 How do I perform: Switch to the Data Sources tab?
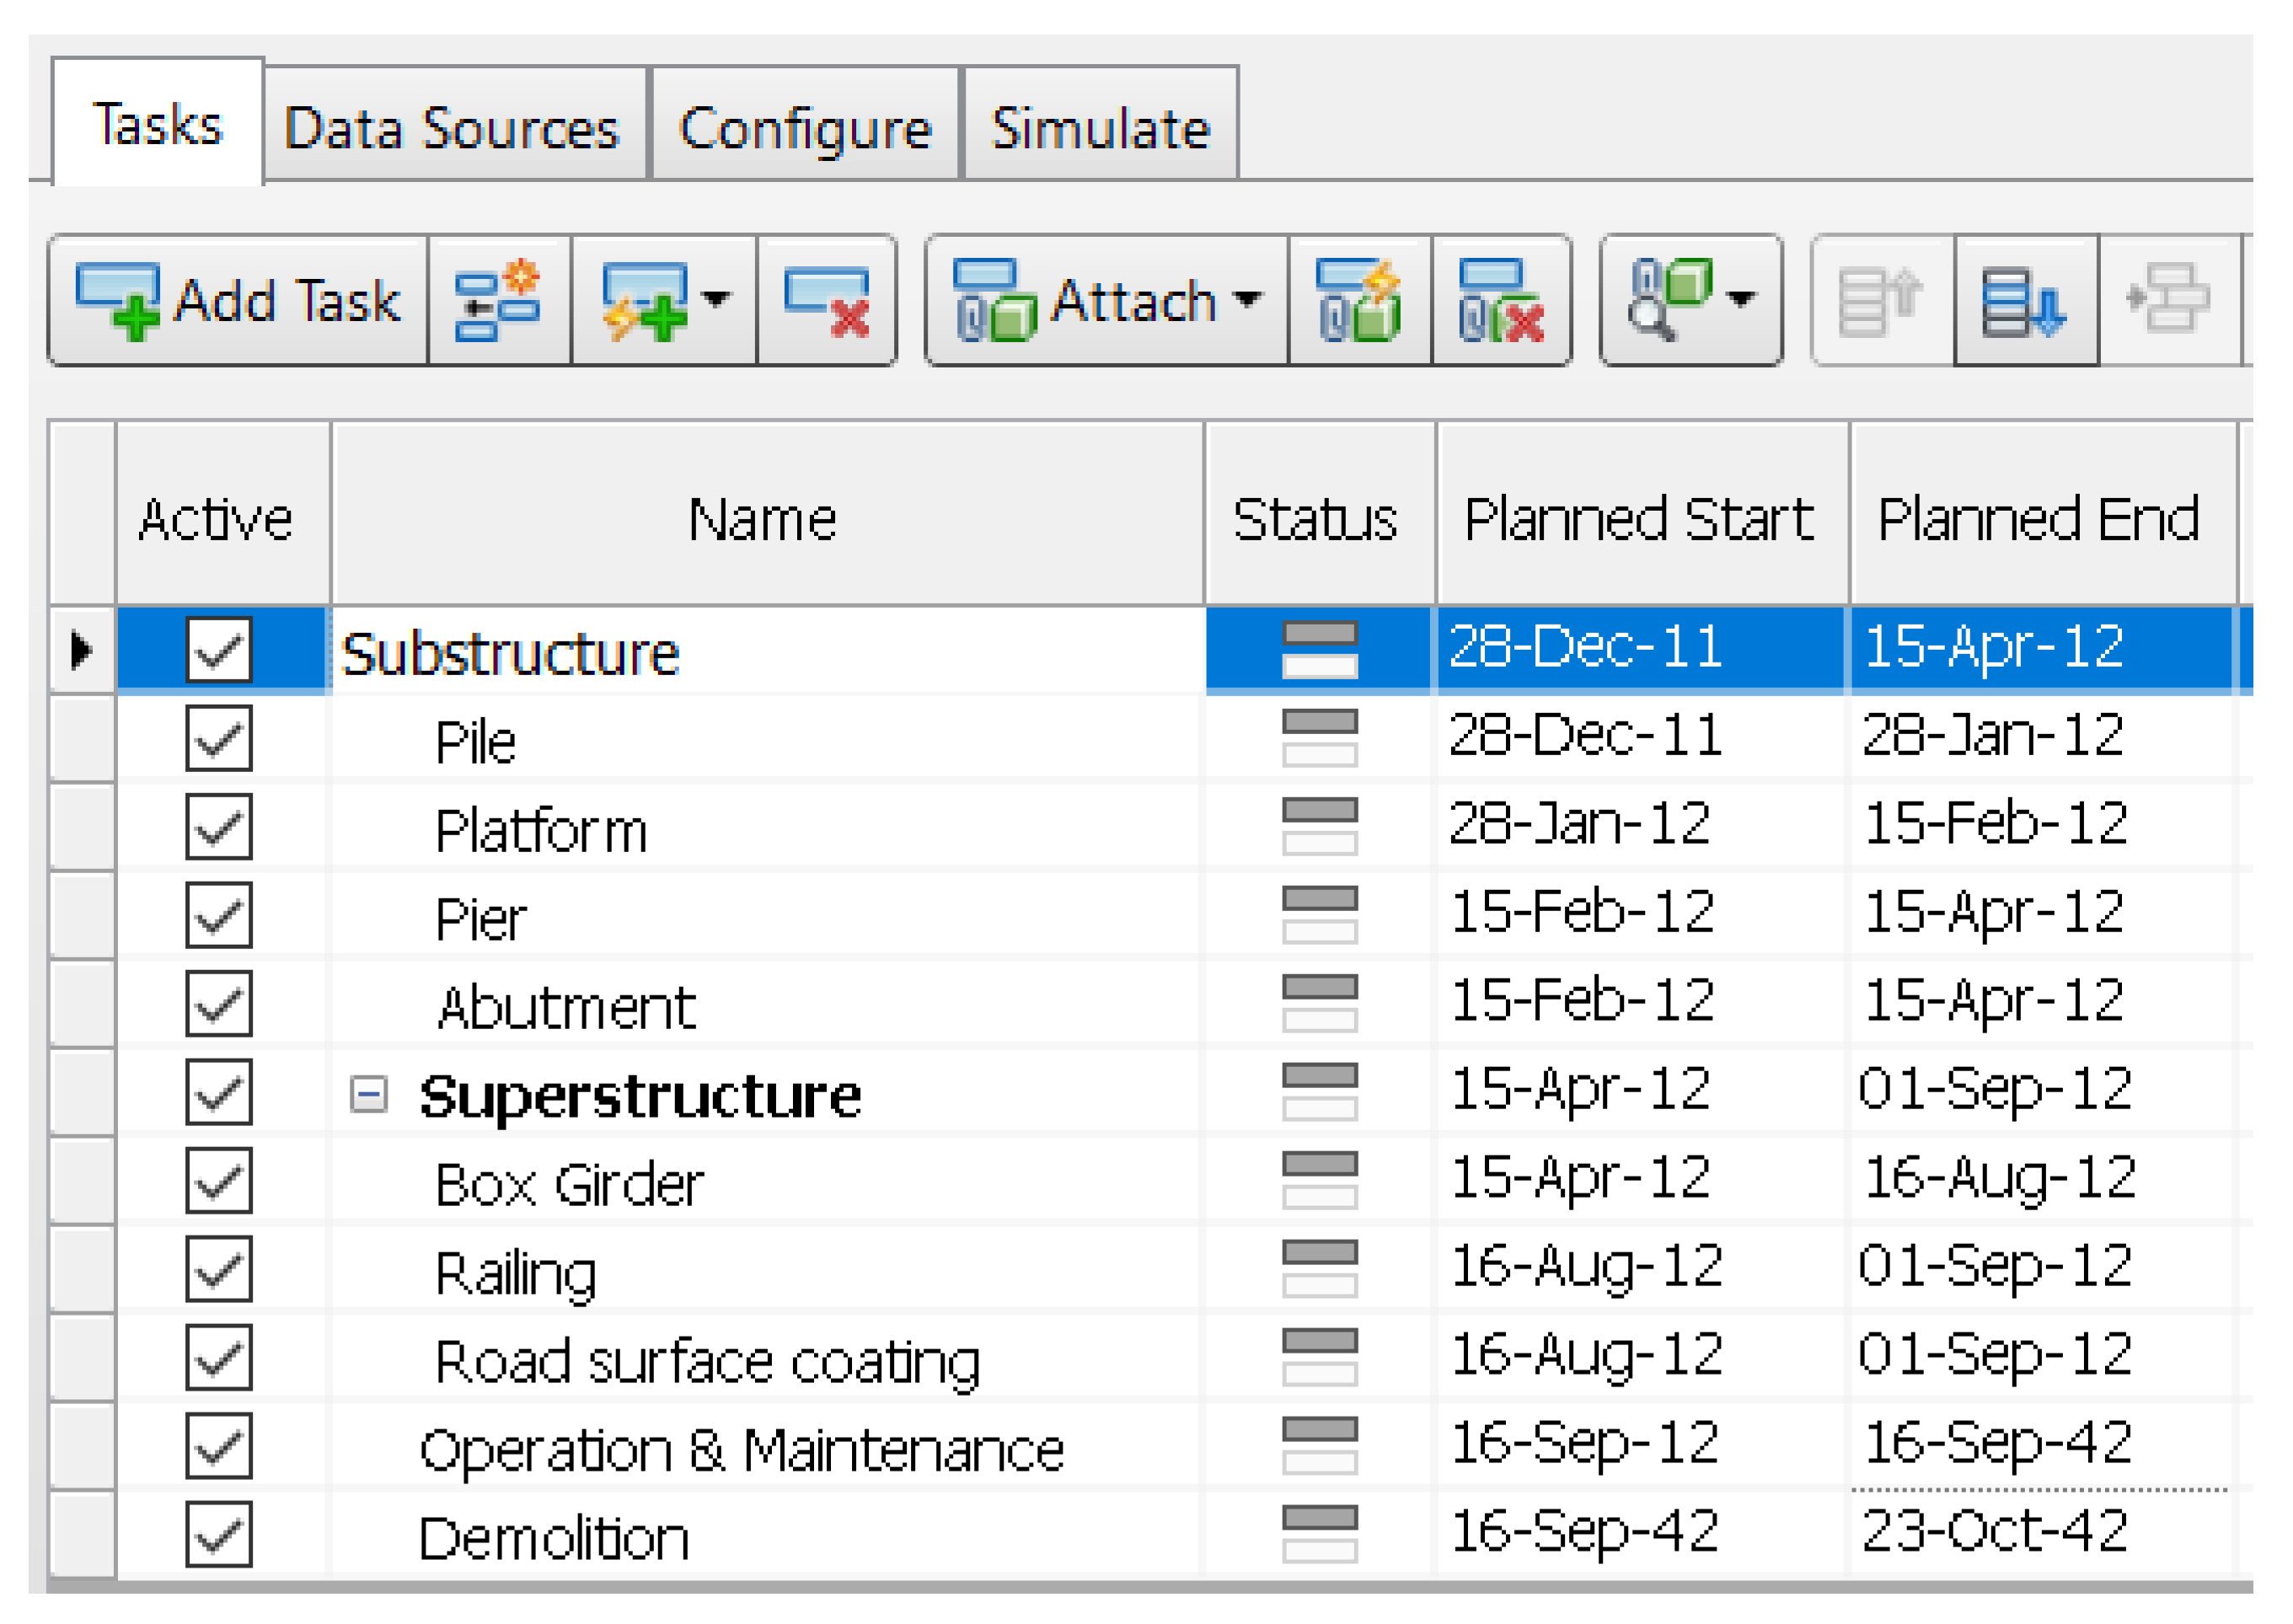pyautogui.click(x=452, y=128)
